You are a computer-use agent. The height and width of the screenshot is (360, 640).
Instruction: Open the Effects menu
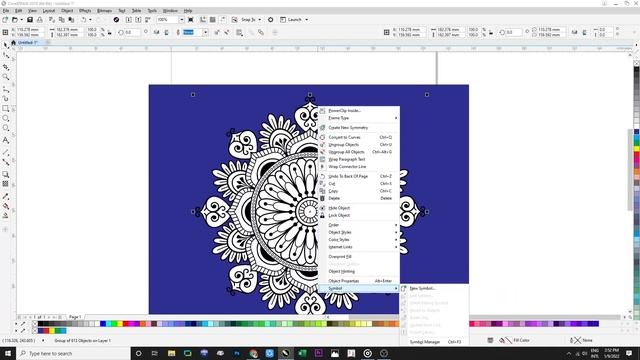coord(85,11)
